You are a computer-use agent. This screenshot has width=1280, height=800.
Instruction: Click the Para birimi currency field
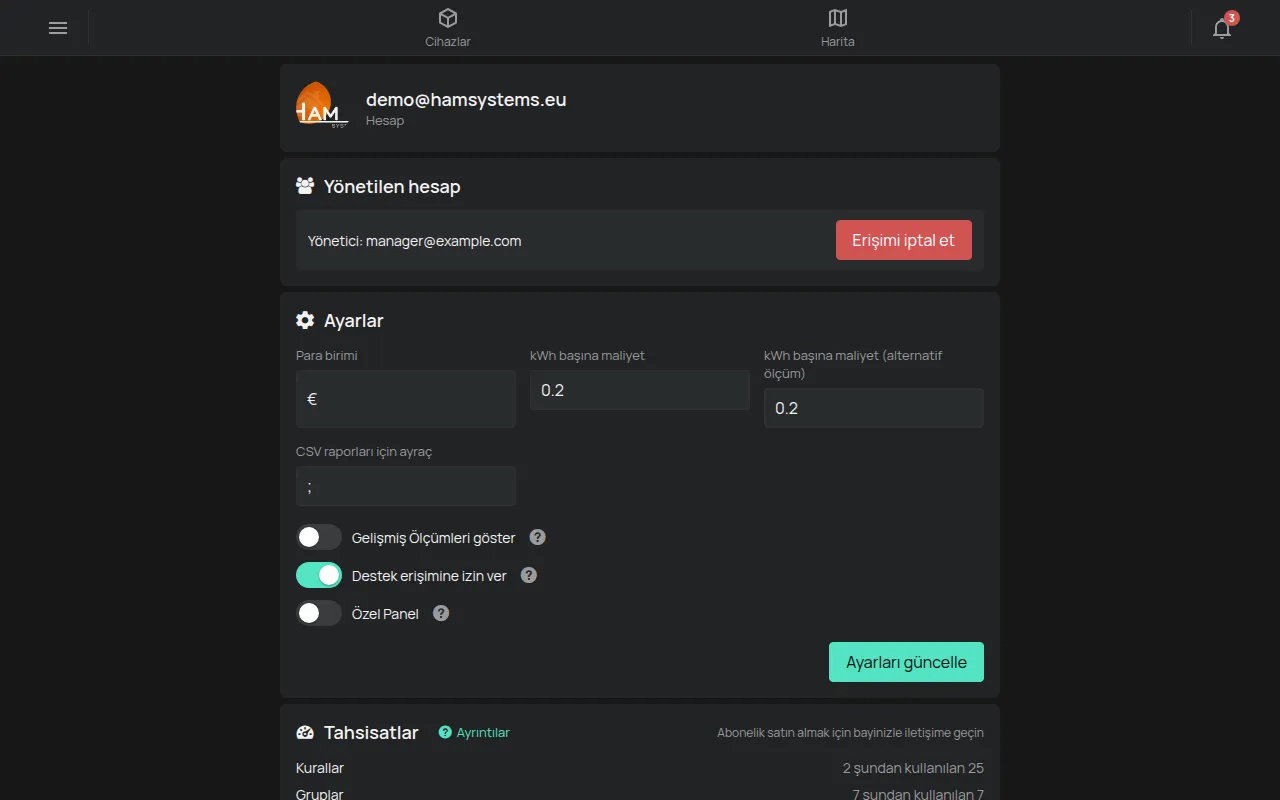[x=406, y=399]
